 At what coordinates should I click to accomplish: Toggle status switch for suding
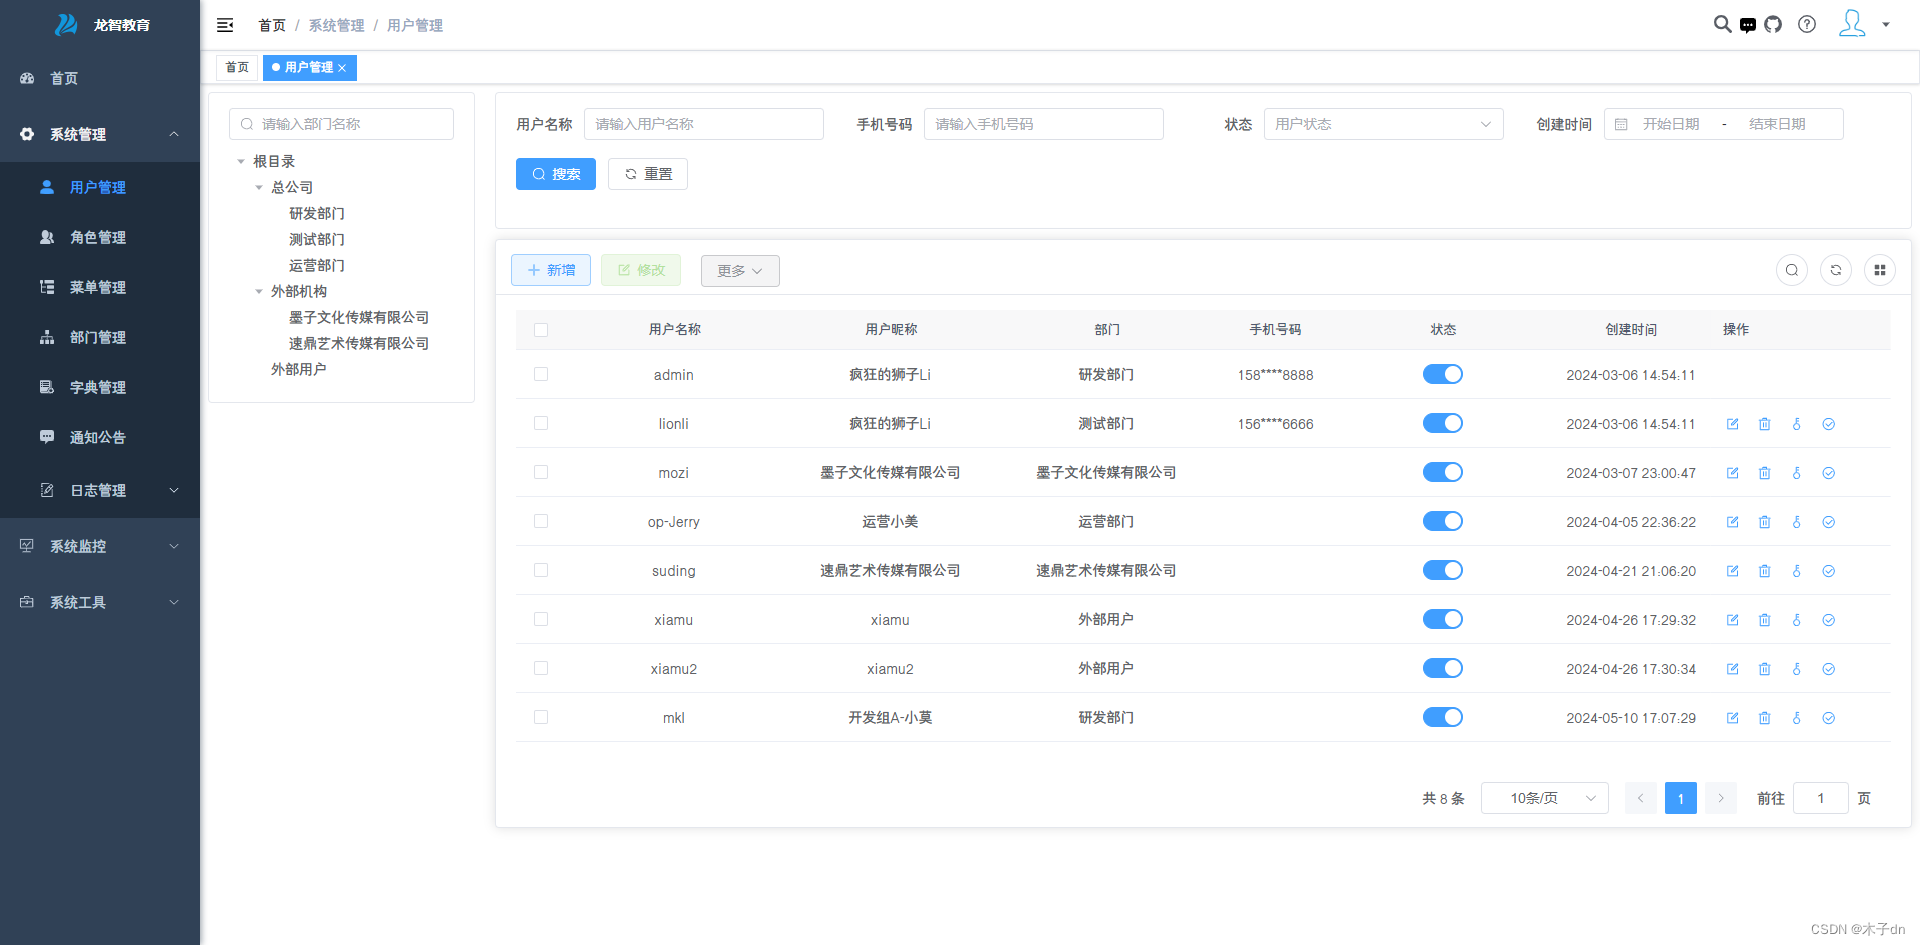1443,570
